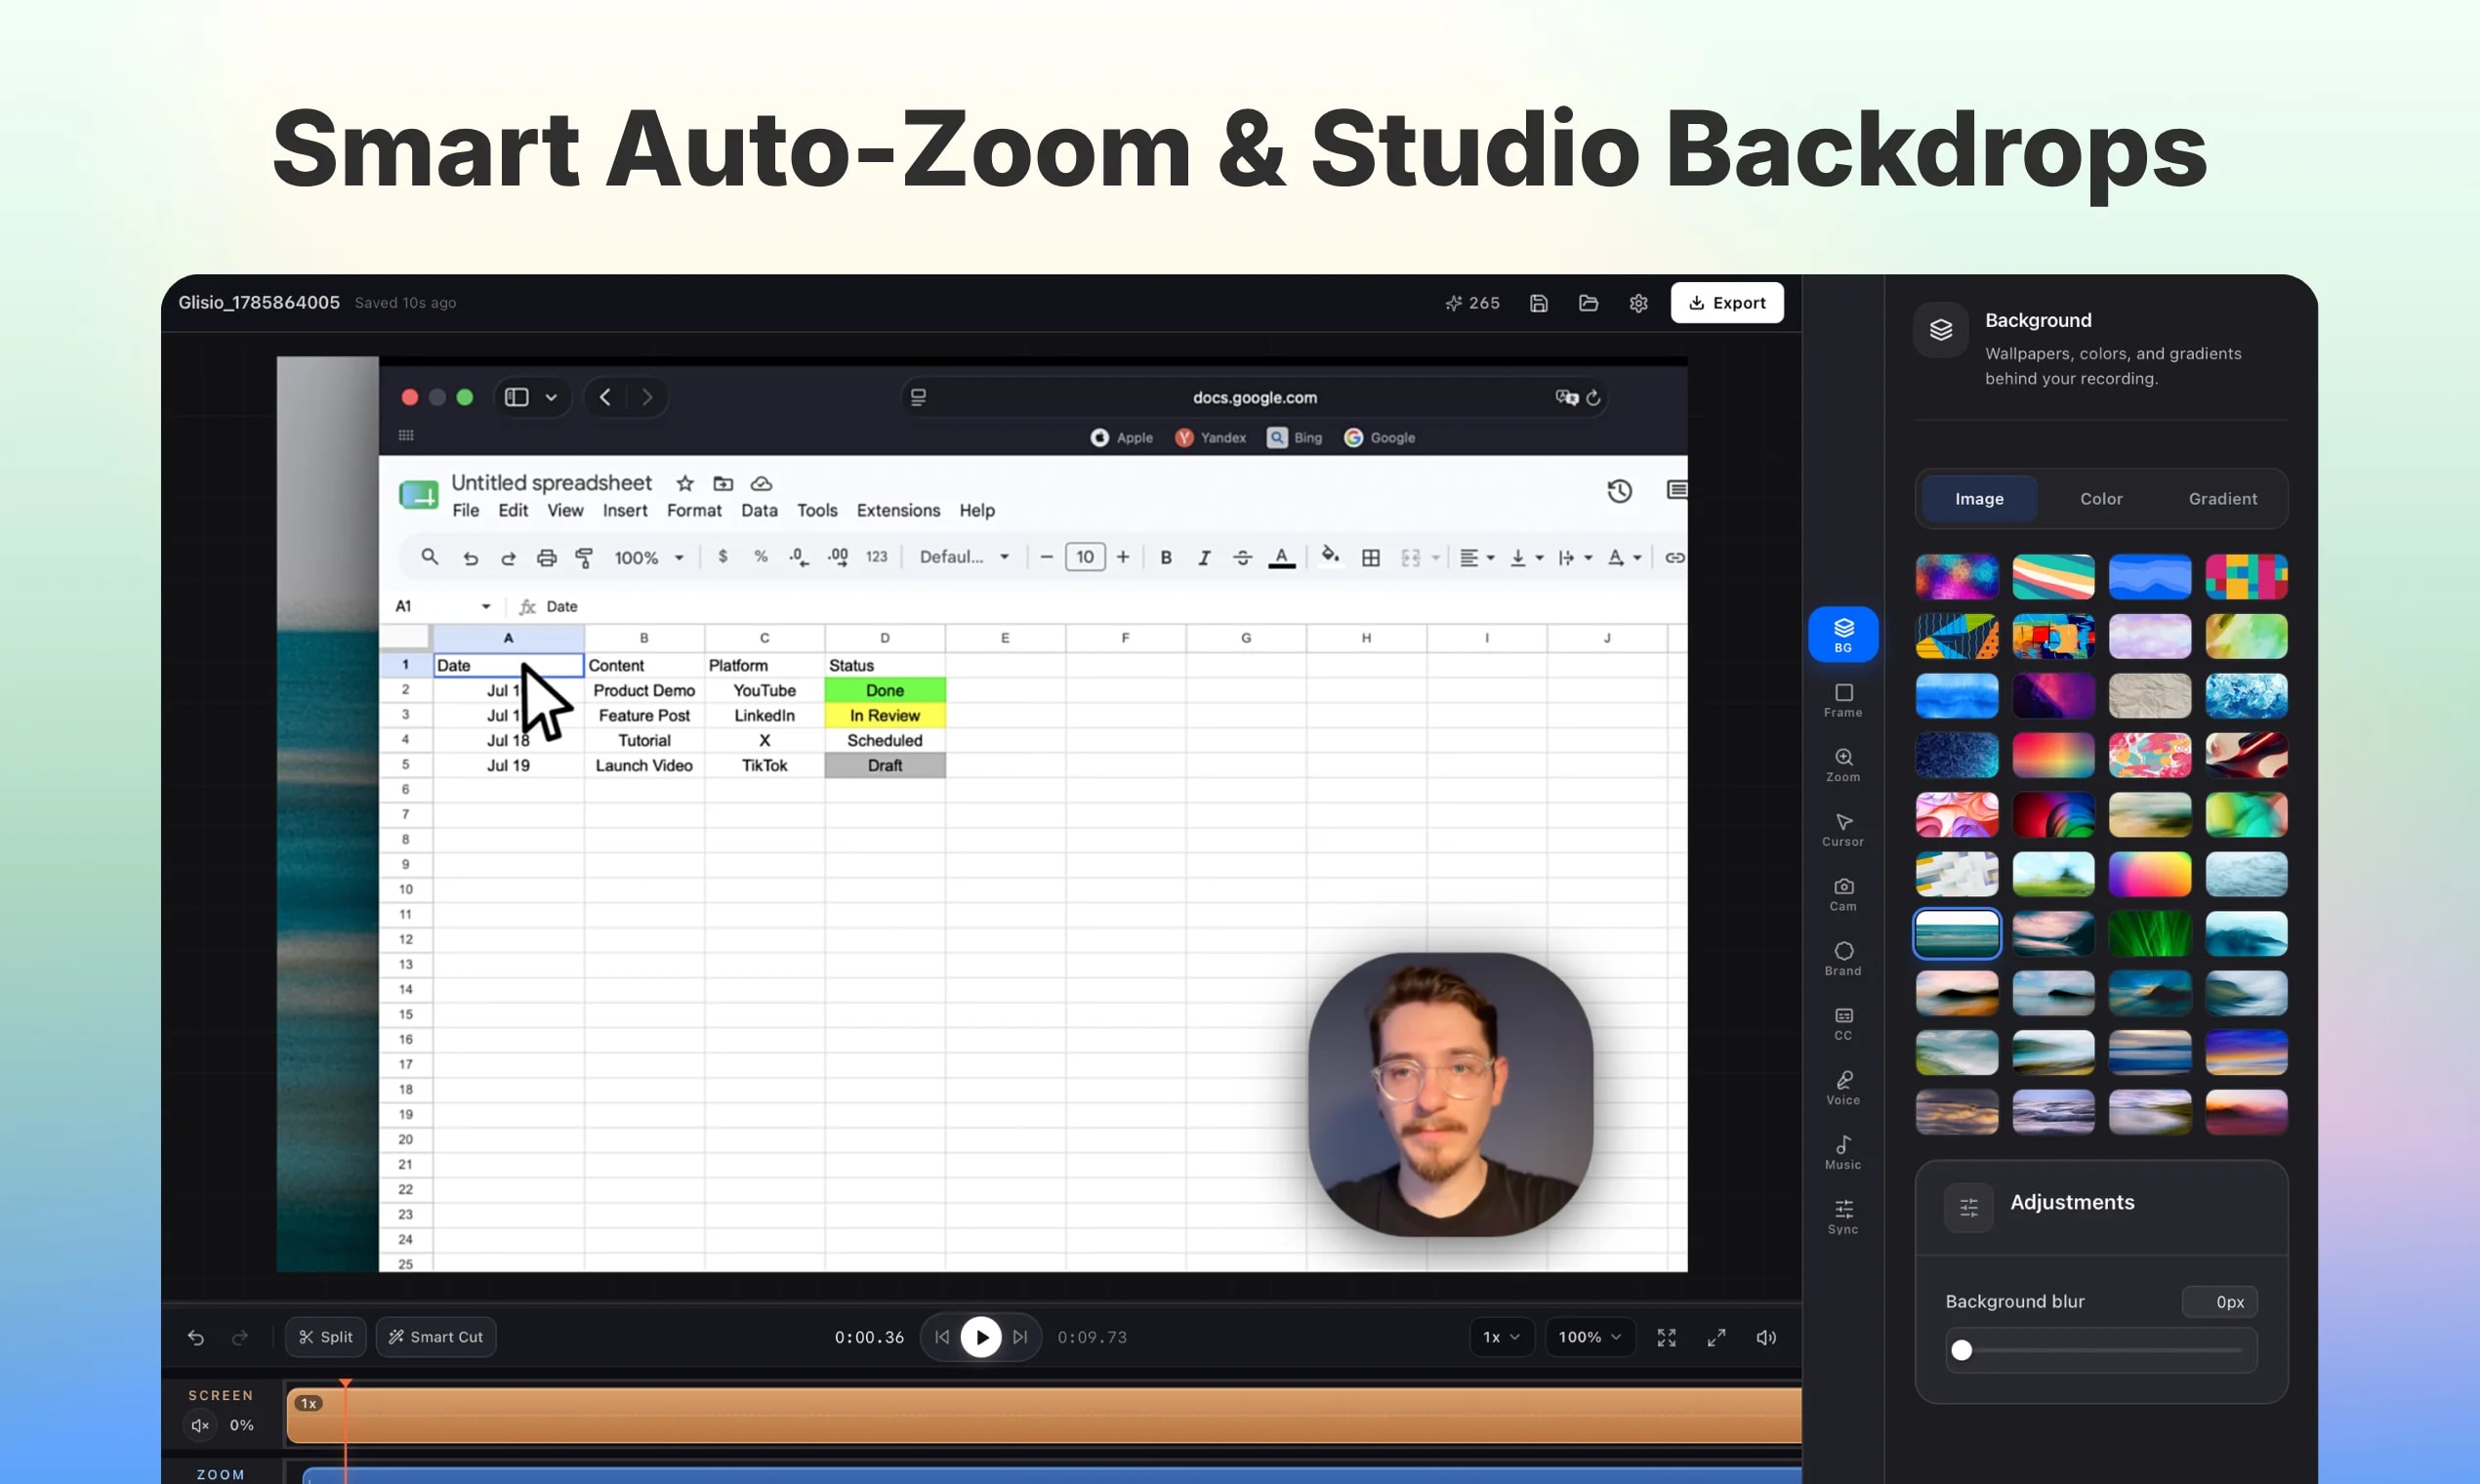Click the webcam overlay in preview

(1450, 1094)
